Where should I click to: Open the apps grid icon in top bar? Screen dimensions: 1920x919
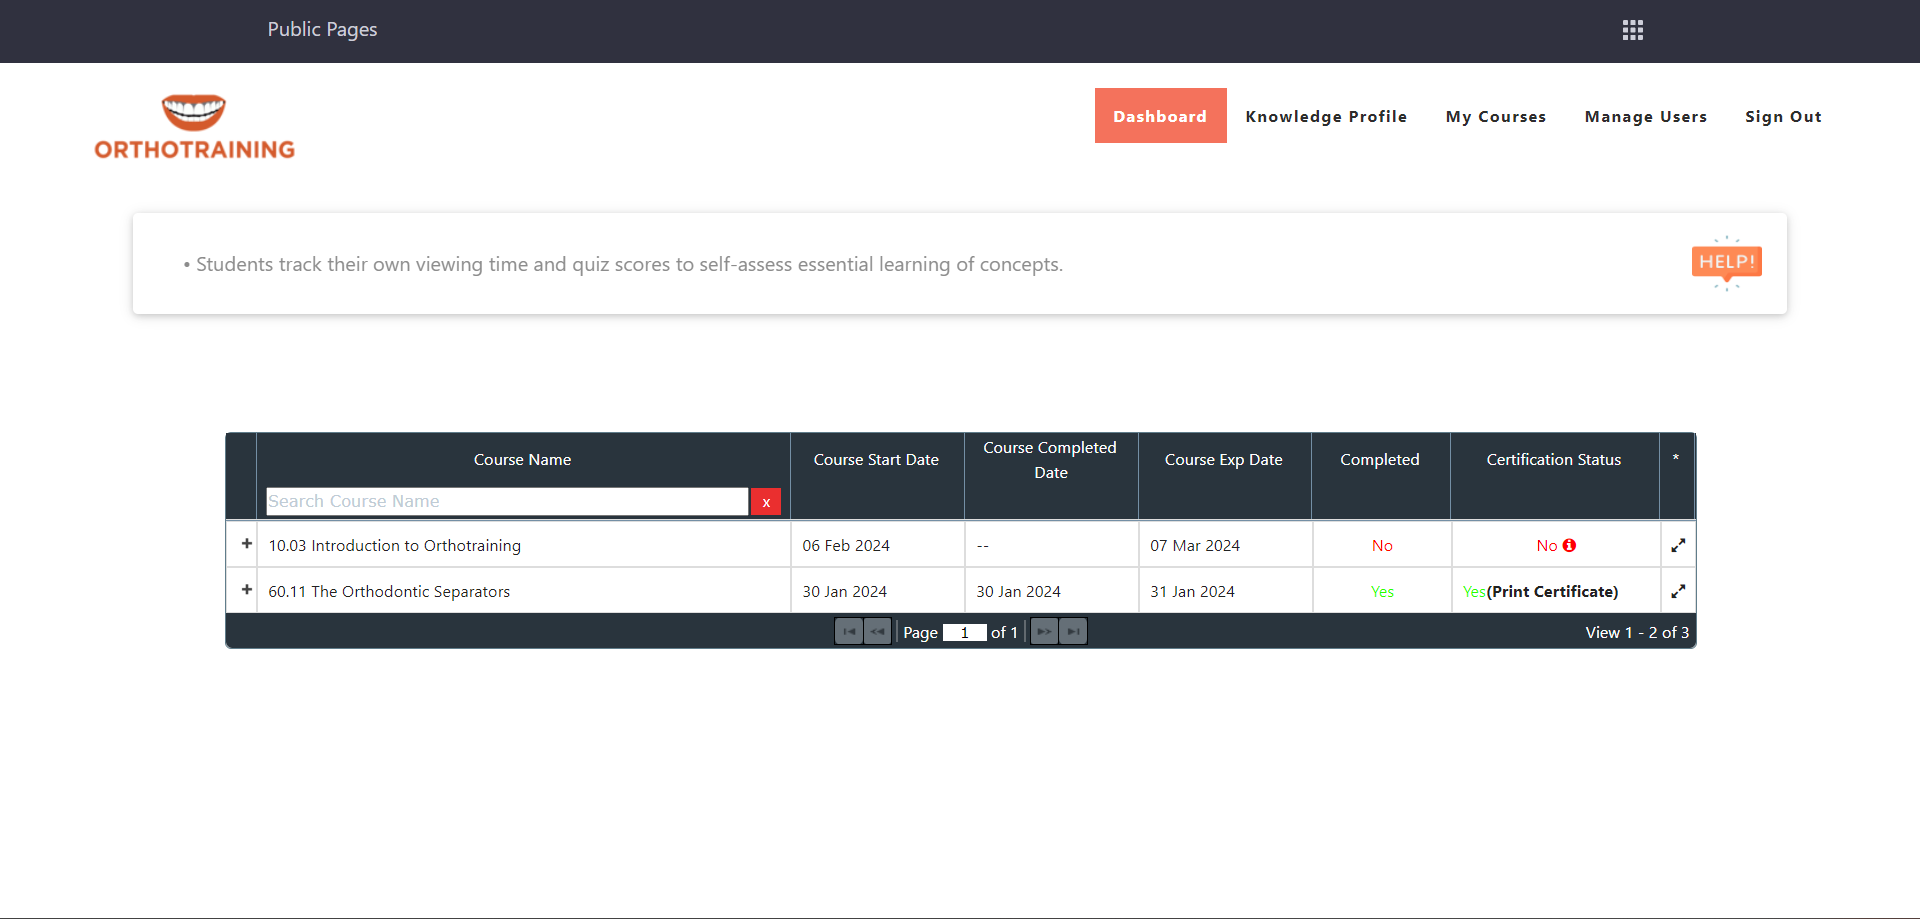pyautogui.click(x=1632, y=30)
